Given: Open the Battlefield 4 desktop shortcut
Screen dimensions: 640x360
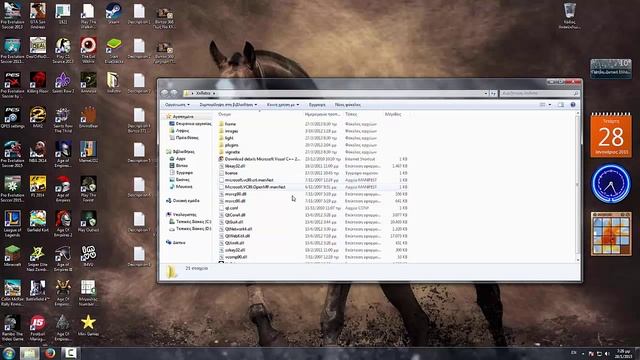Looking at the screenshot, I should [38, 291].
